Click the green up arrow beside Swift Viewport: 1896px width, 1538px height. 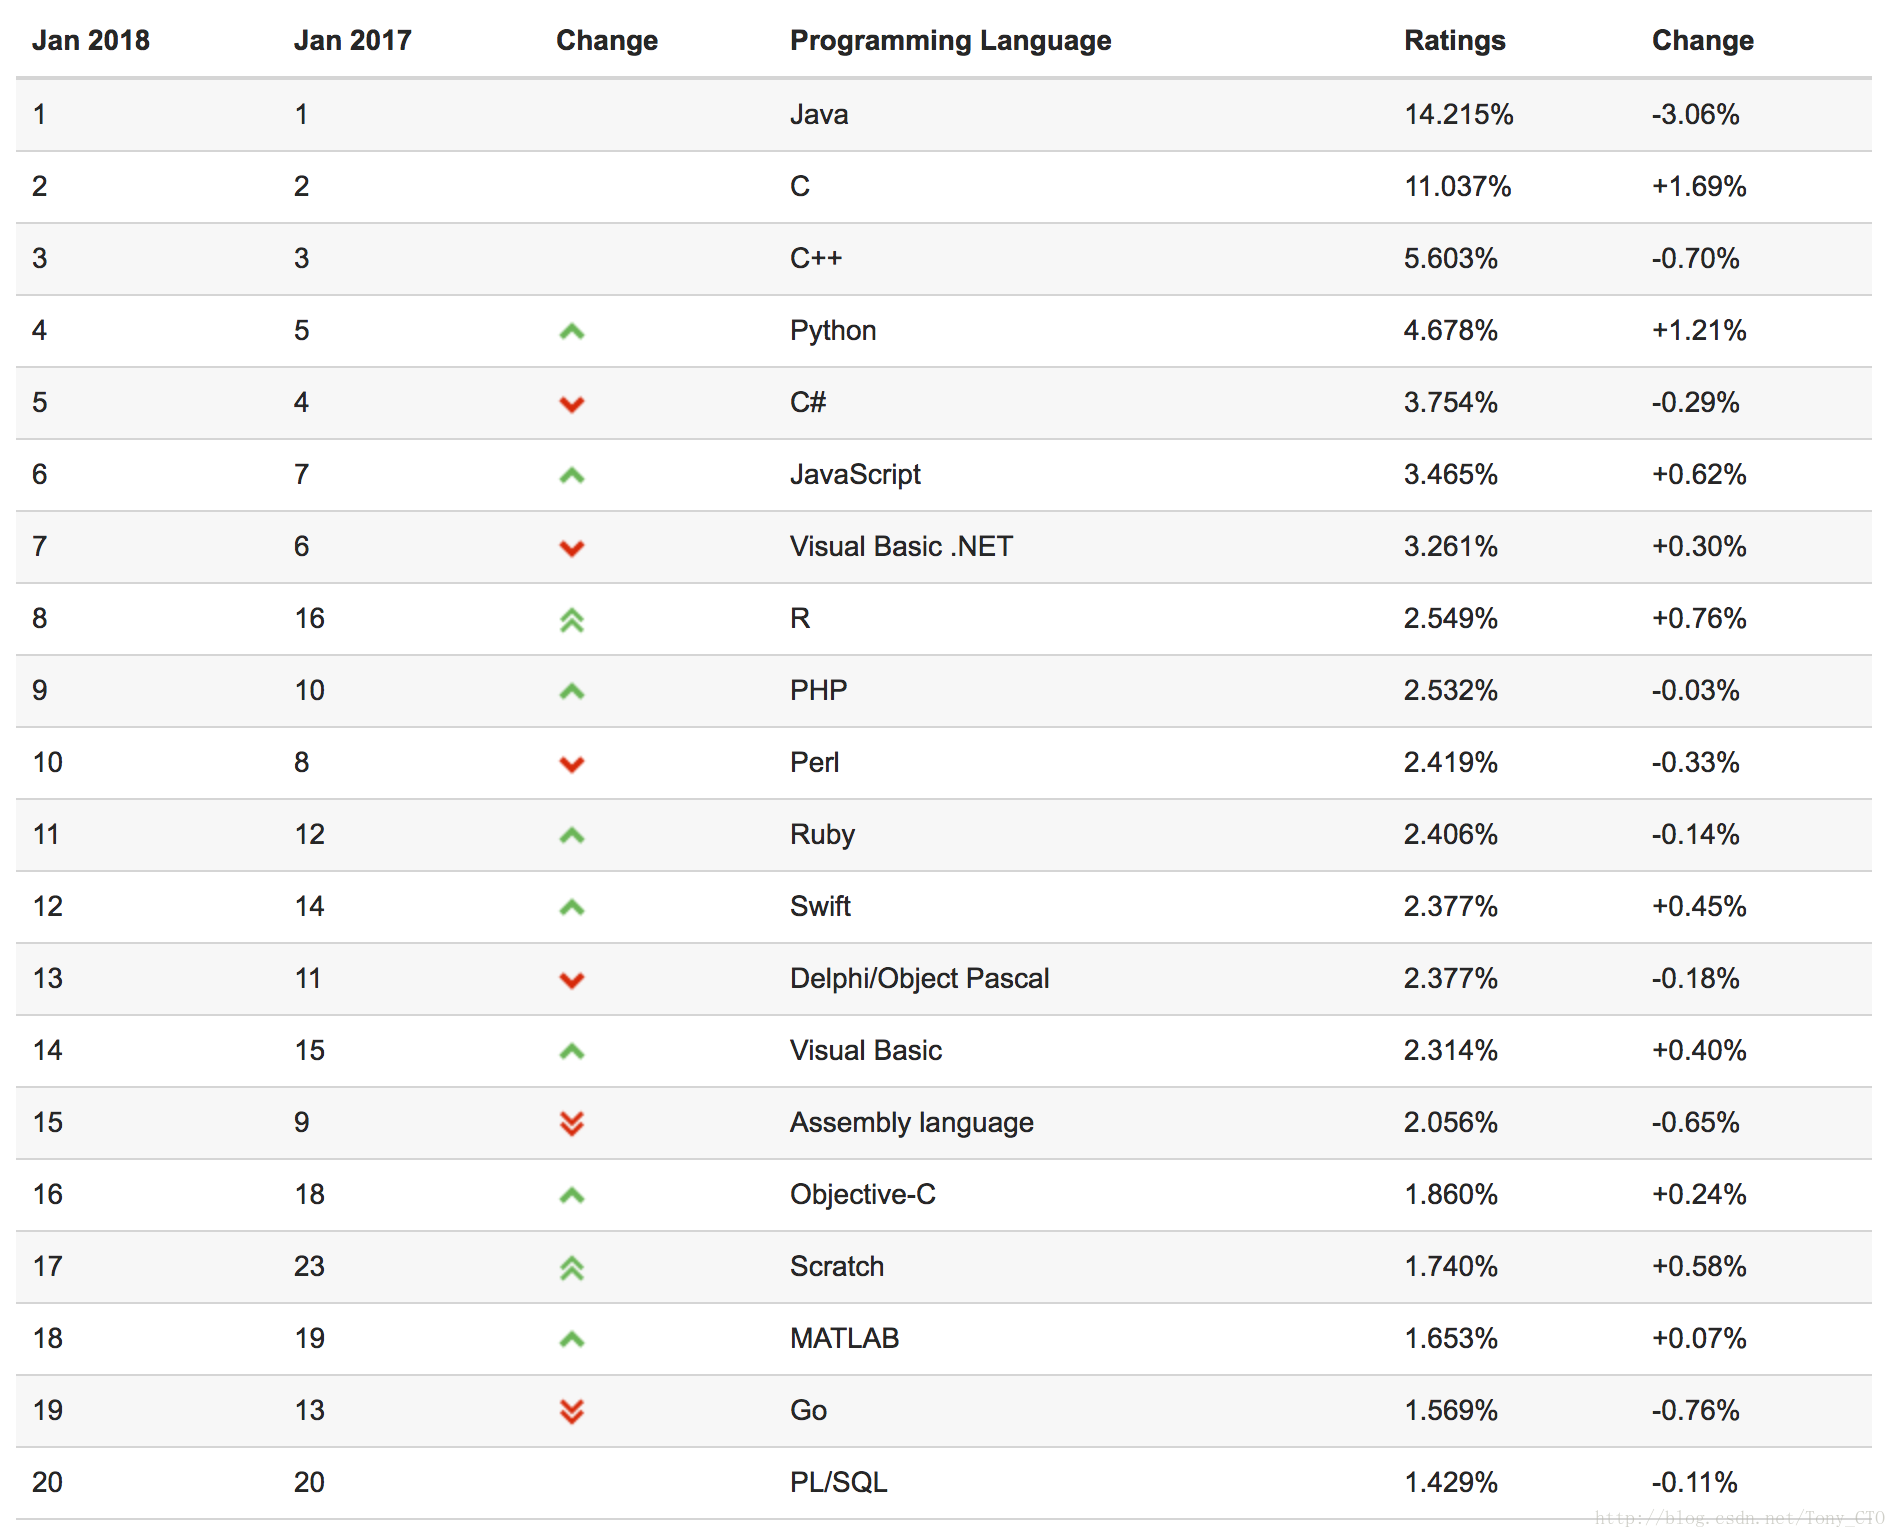pyautogui.click(x=571, y=907)
